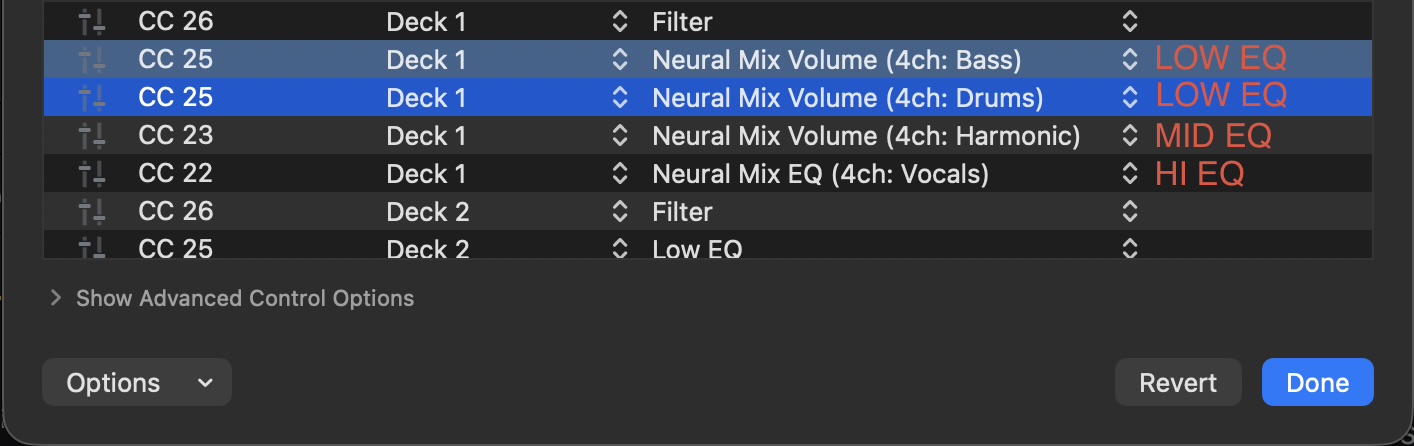Screen dimensions: 1414x446
Task: Open action dropdown for Neural Mix Volume Bass
Action: click(x=1129, y=60)
